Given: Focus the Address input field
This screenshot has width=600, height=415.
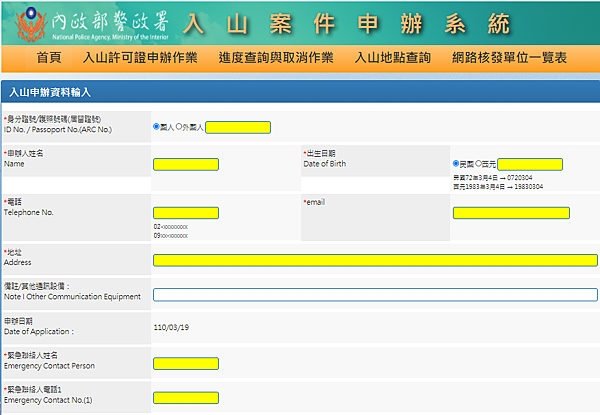Looking at the screenshot, I should click(x=375, y=260).
